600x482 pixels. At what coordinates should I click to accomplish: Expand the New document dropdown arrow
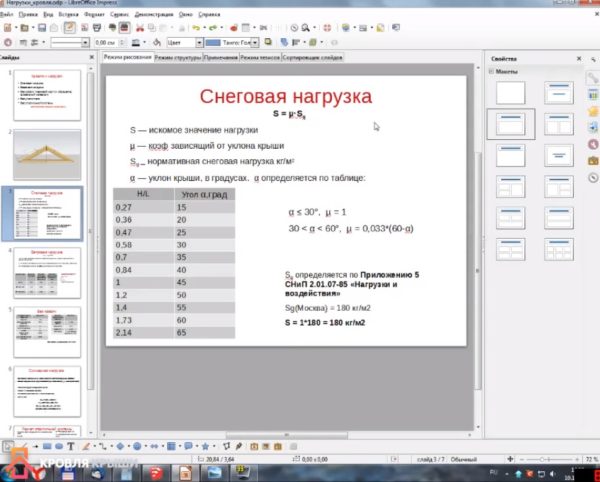click(x=16, y=28)
